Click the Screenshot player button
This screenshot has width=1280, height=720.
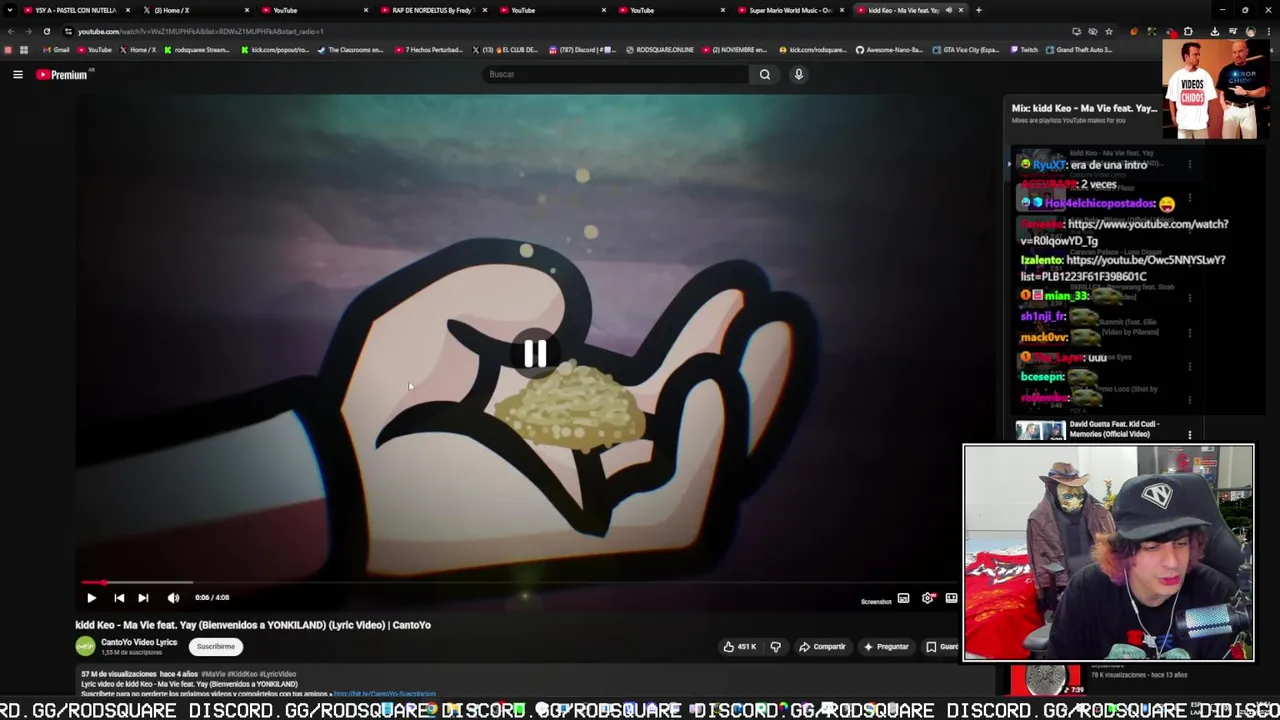(x=876, y=602)
